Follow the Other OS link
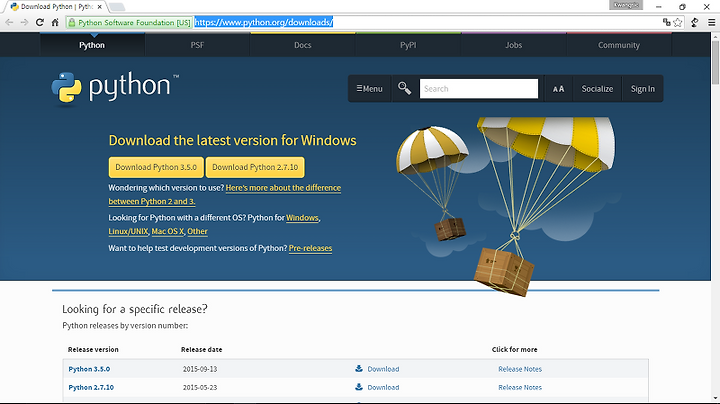Viewport: 720px width, 404px height. click(x=197, y=231)
